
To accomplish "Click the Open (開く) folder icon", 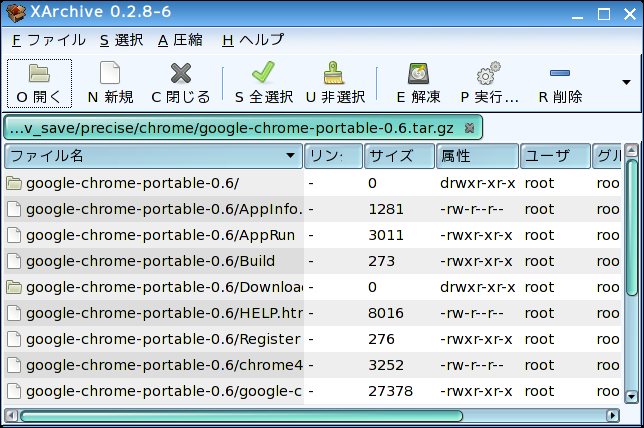I will click(39, 74).
